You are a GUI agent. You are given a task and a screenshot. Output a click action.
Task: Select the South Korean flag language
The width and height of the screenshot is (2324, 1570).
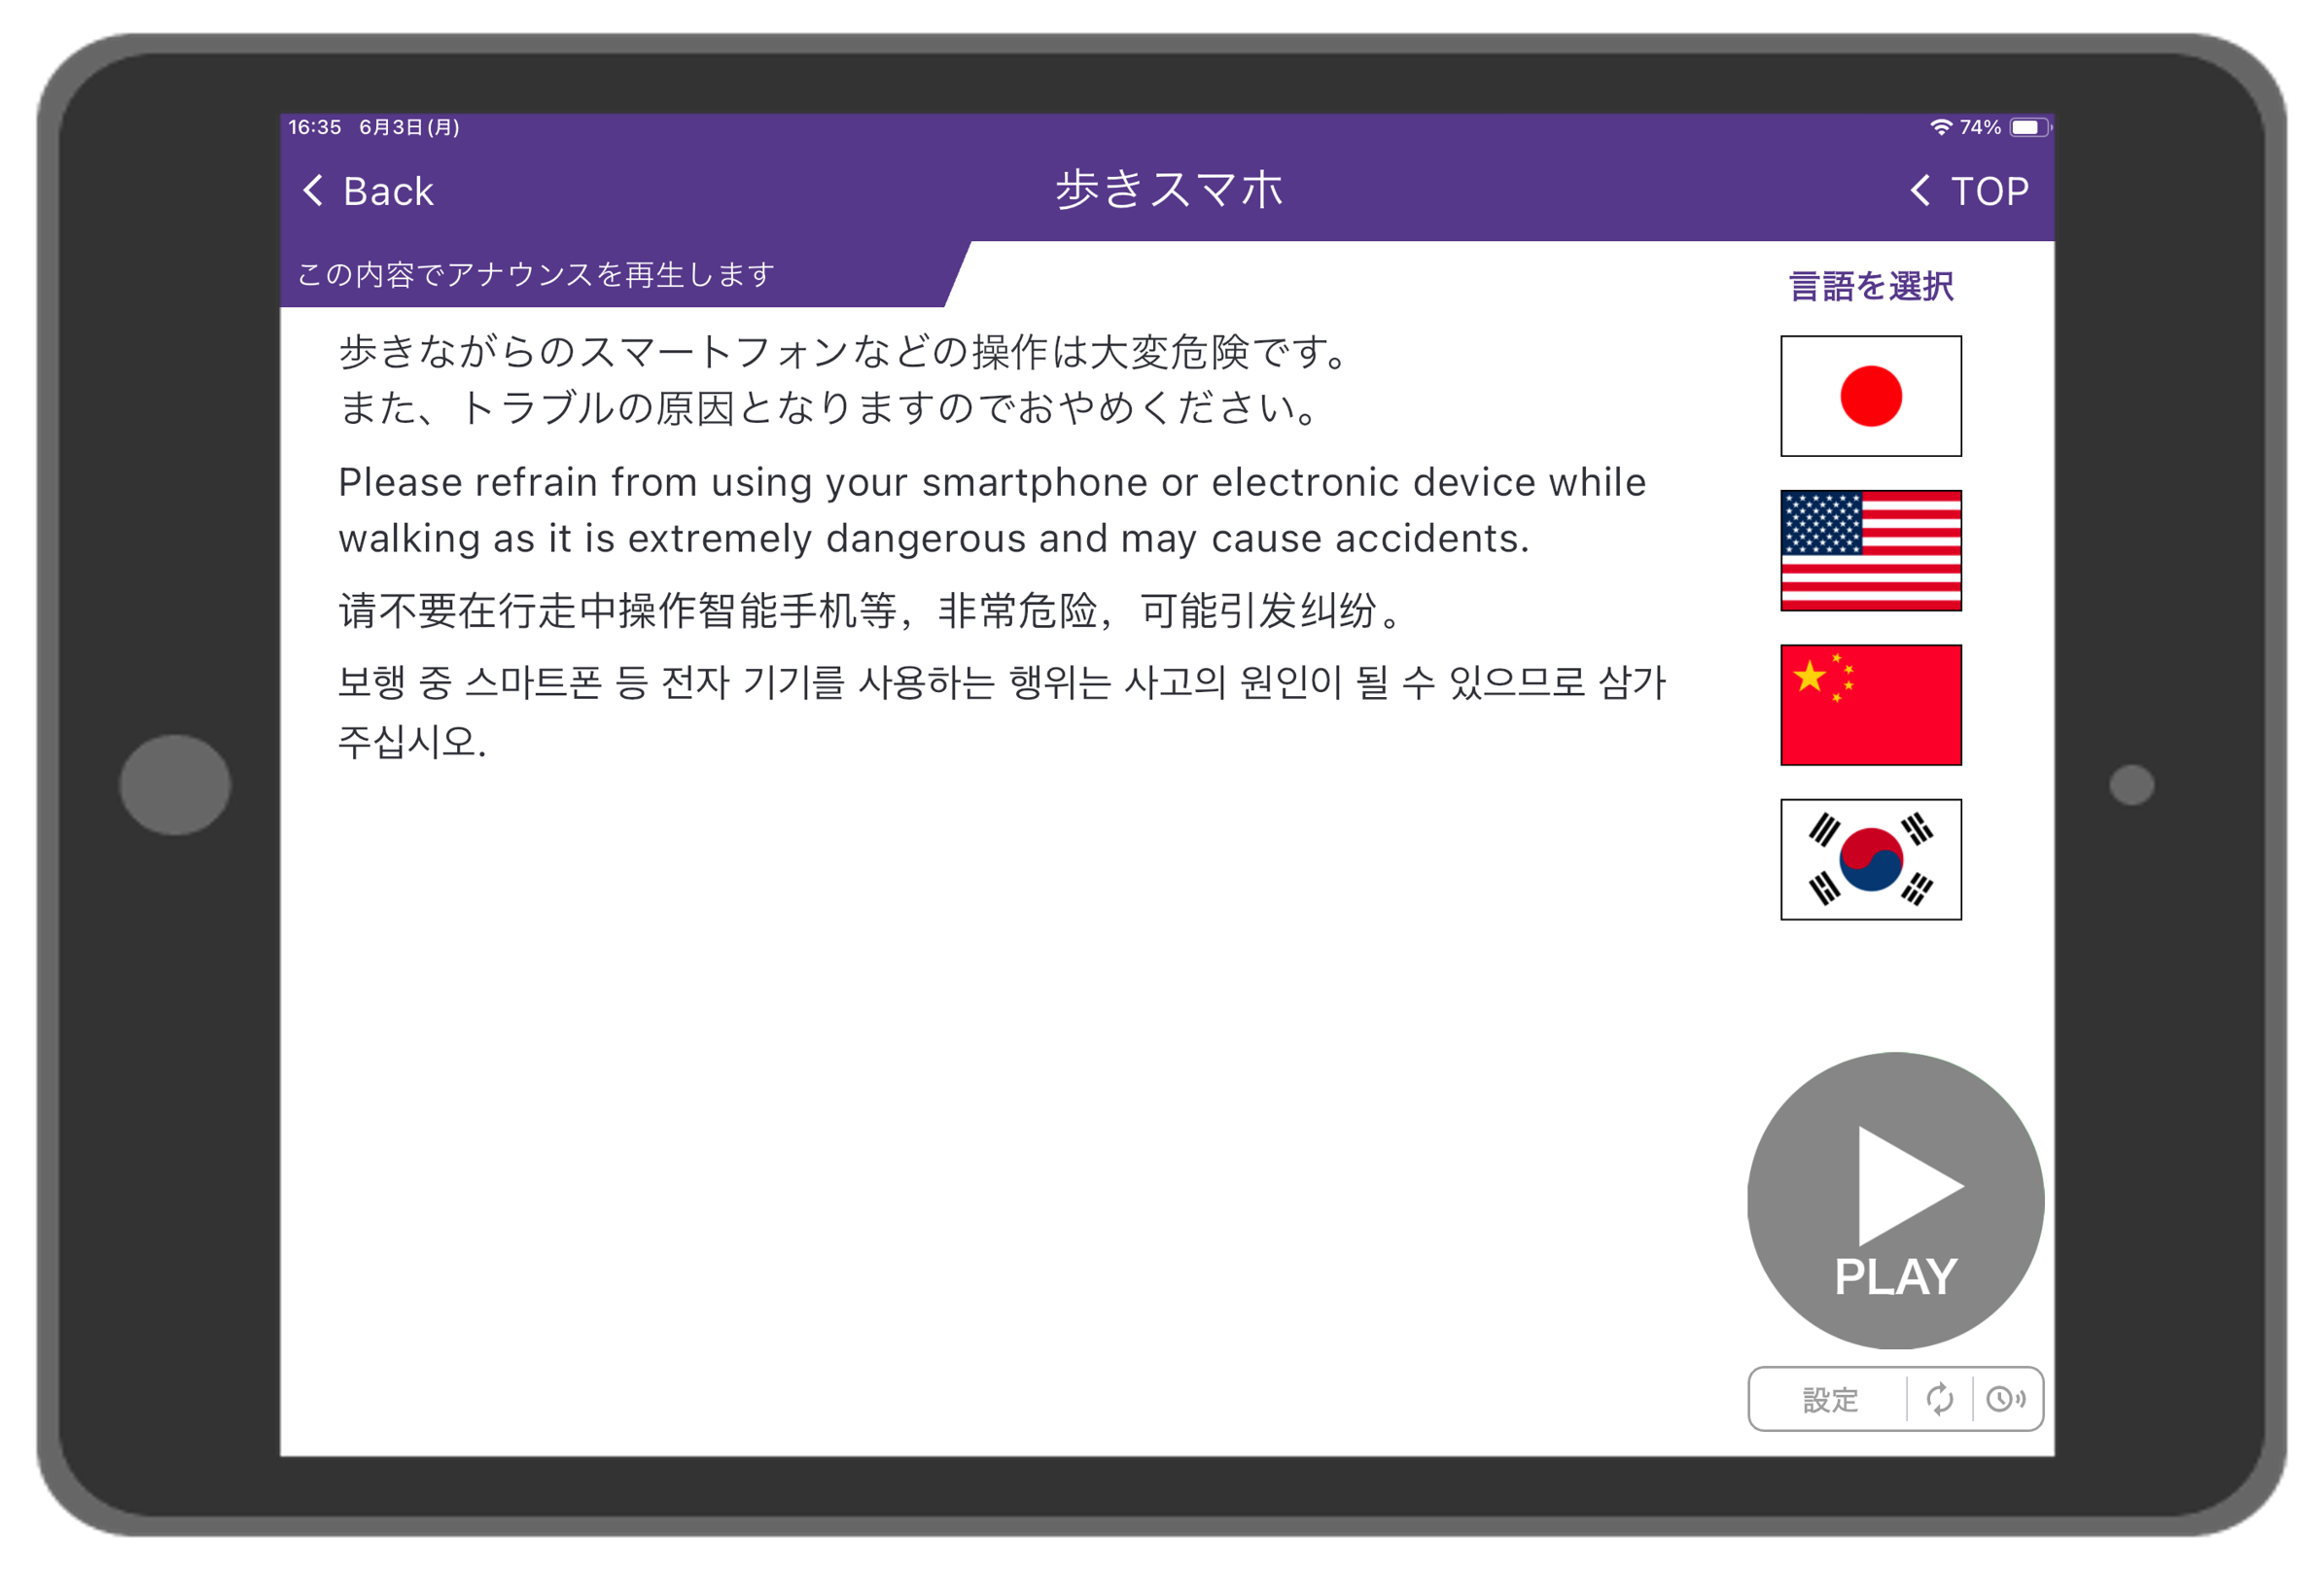click(x=1870, y=859)
